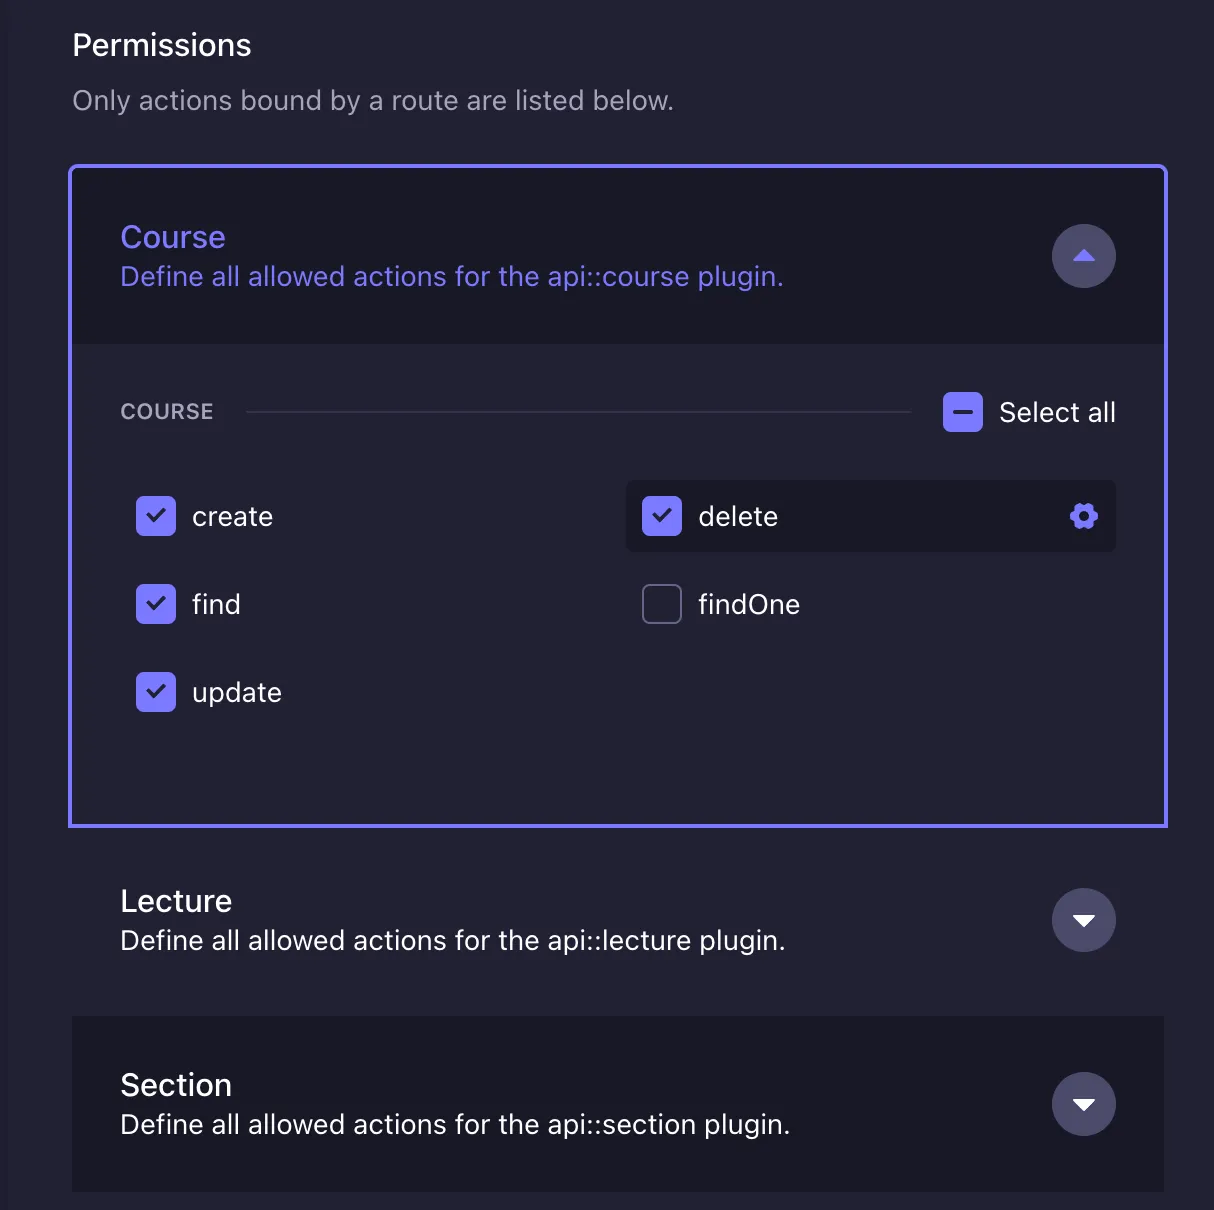Image resolution: width=1214 pixels, height=1210 pixels.
Task: Expand the Lecture permissions section
Action: coord(1084,920)
